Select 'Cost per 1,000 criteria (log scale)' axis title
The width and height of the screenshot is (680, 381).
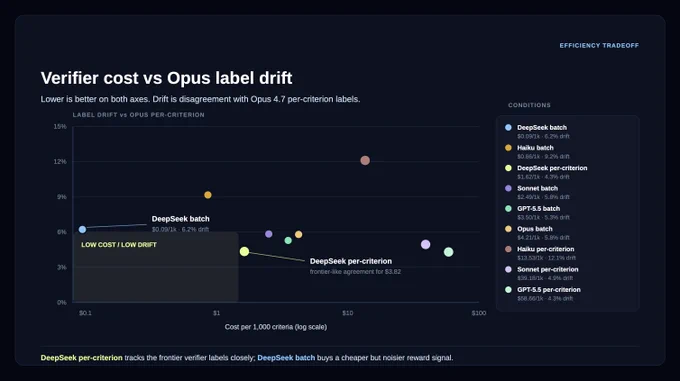tap(276, 327)
